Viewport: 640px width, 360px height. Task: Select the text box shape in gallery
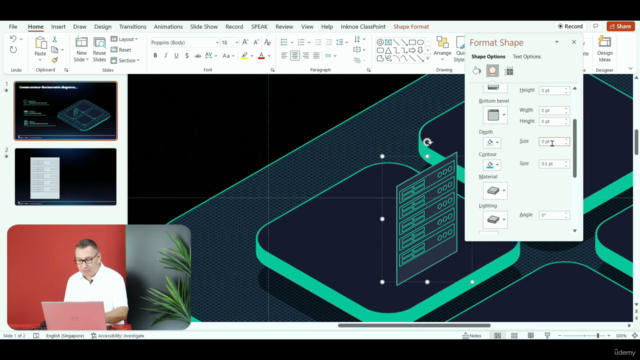(388, 42)
